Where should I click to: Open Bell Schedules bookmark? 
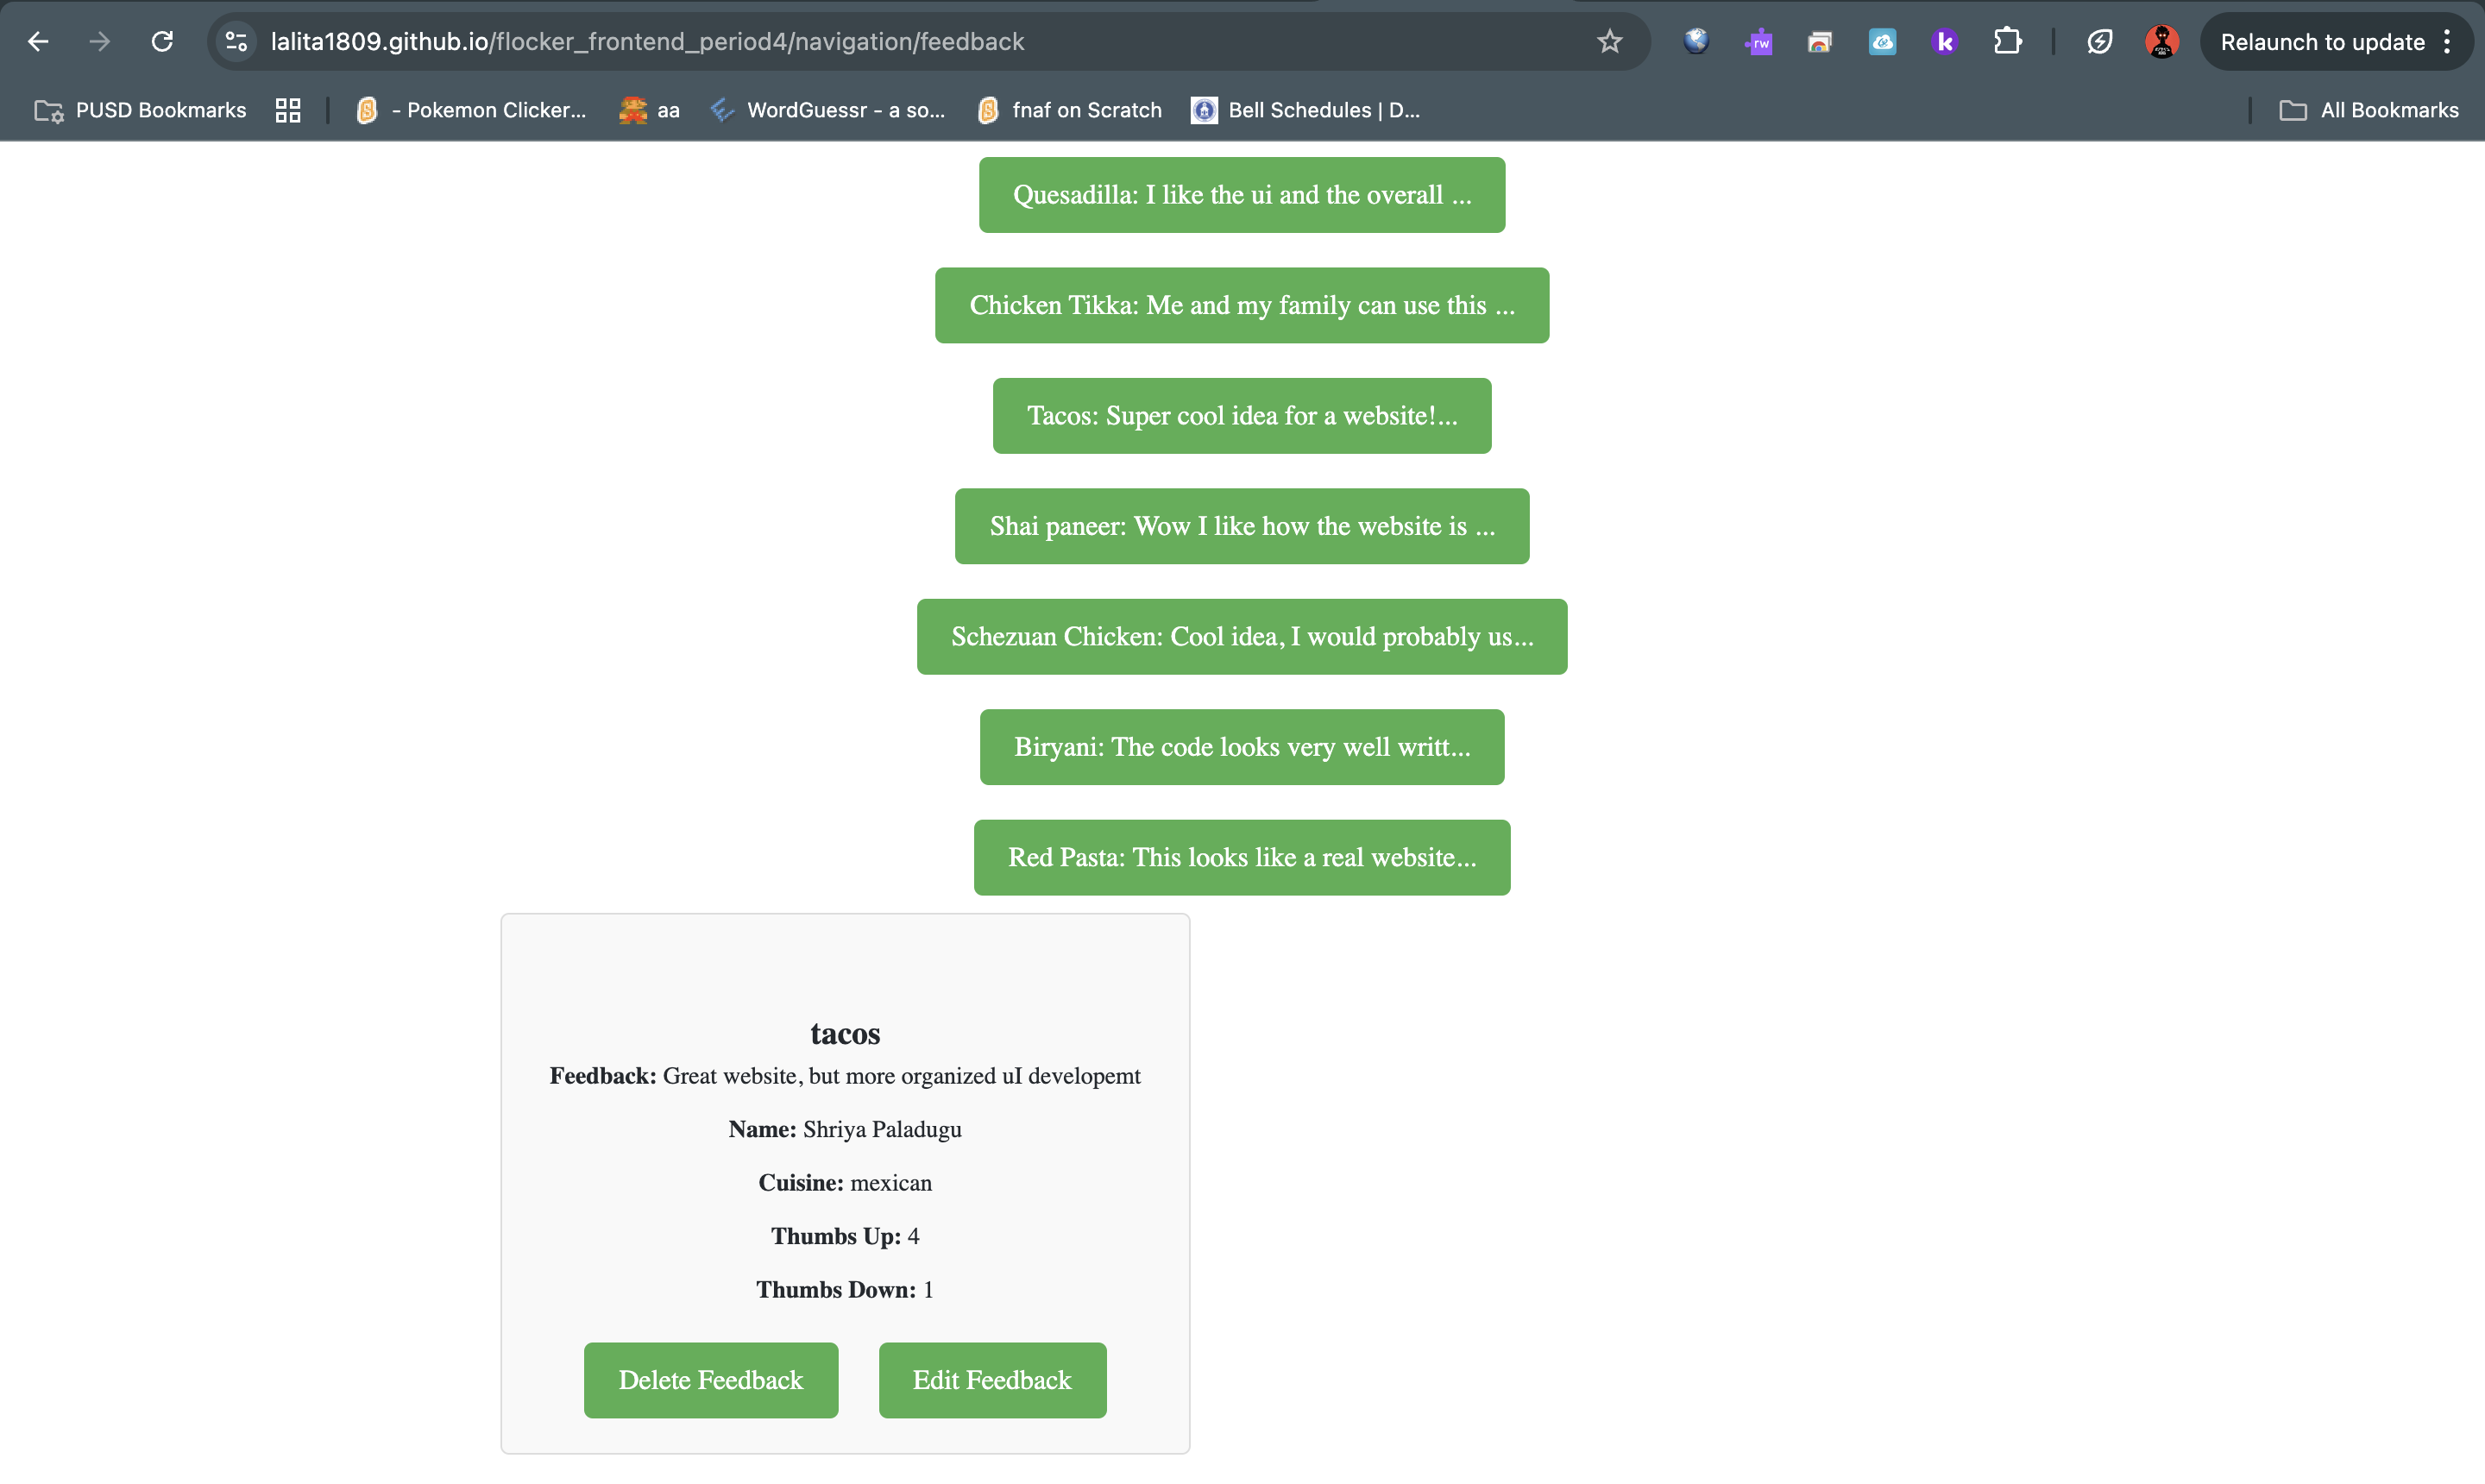pyautogui.click(x=1306, y=110)
